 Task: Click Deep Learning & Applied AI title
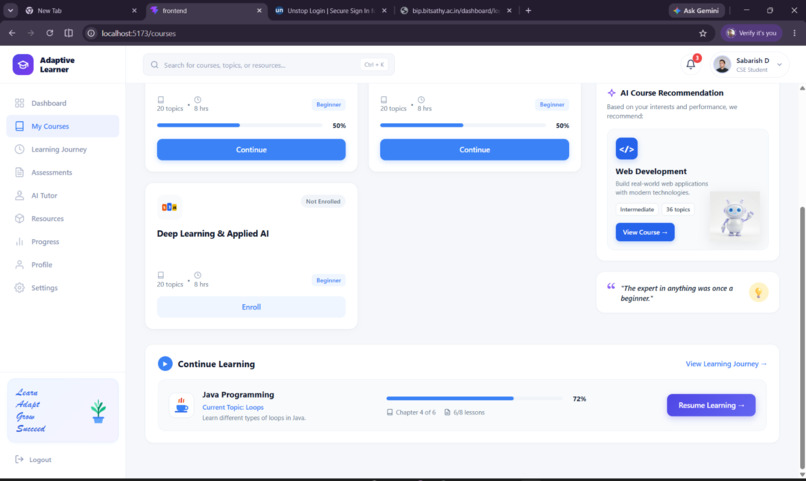tap(213, 234)
